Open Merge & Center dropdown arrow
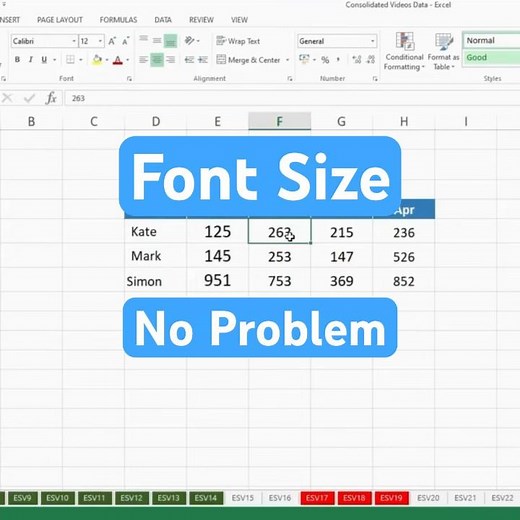Viewport: 520px width, 520px height. (287, 60)
